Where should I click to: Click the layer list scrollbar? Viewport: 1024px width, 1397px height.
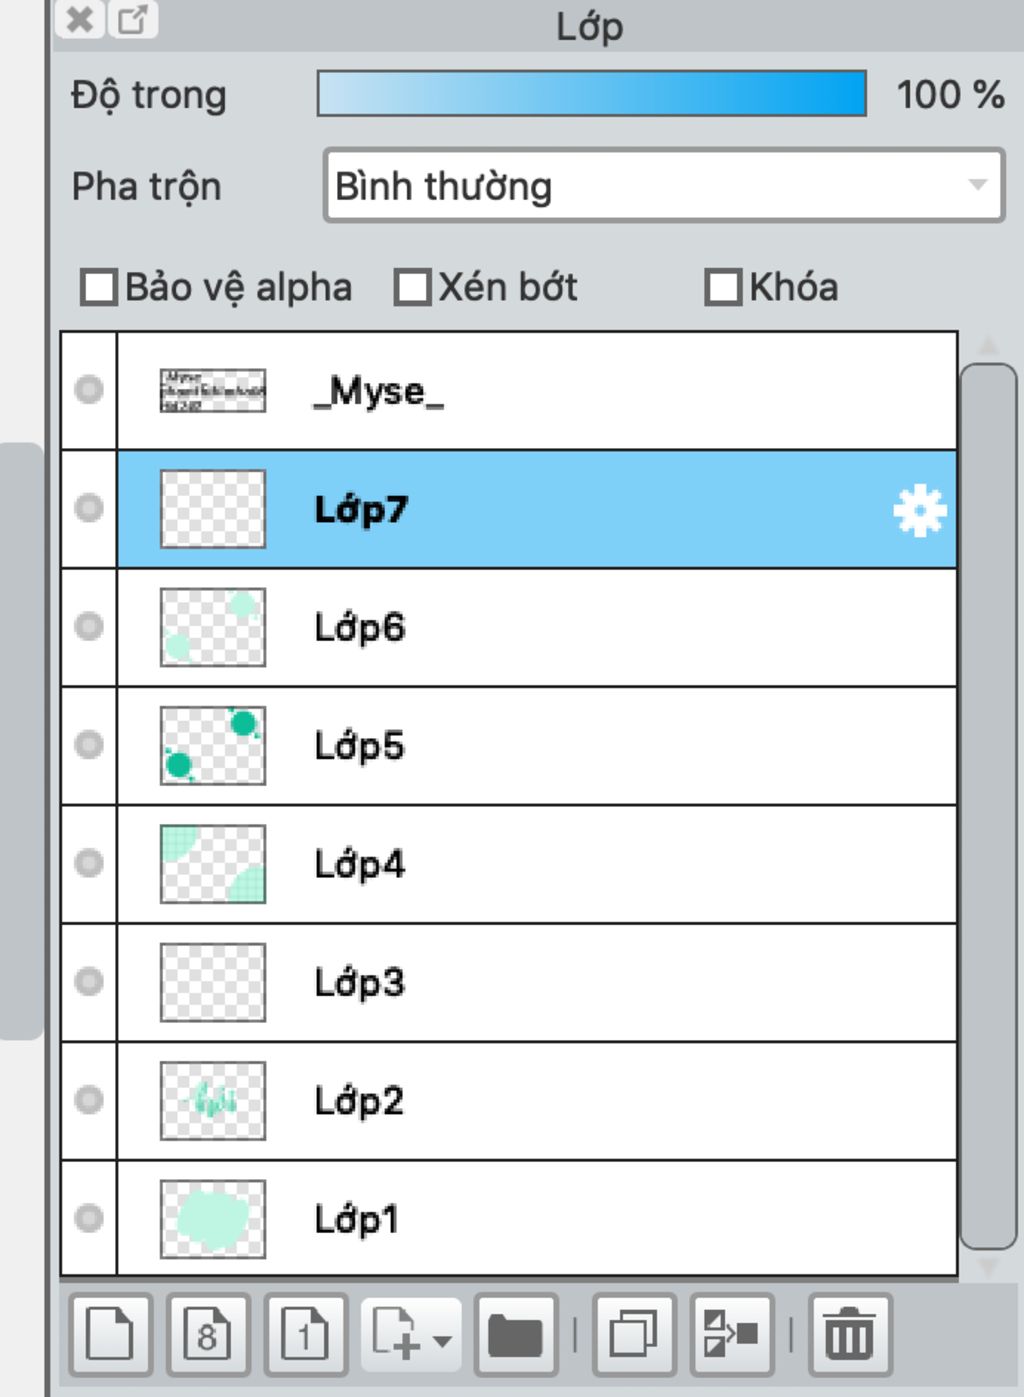click(x=988, y=806)
